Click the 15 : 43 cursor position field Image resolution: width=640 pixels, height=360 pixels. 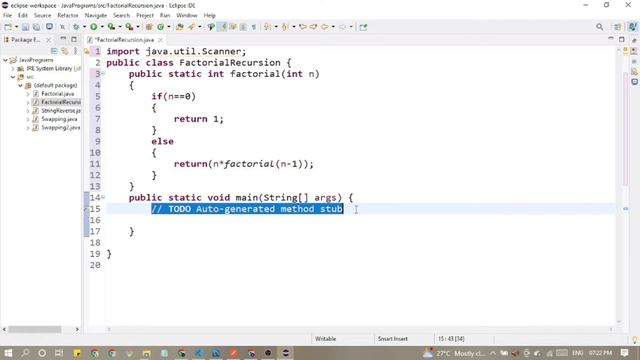click(451, 339)
